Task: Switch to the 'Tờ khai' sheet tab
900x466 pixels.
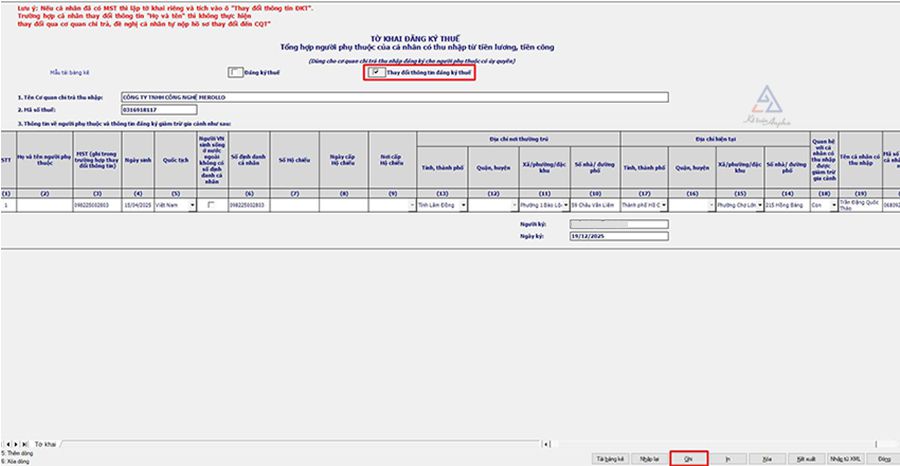Action: [x=45, y=443]
